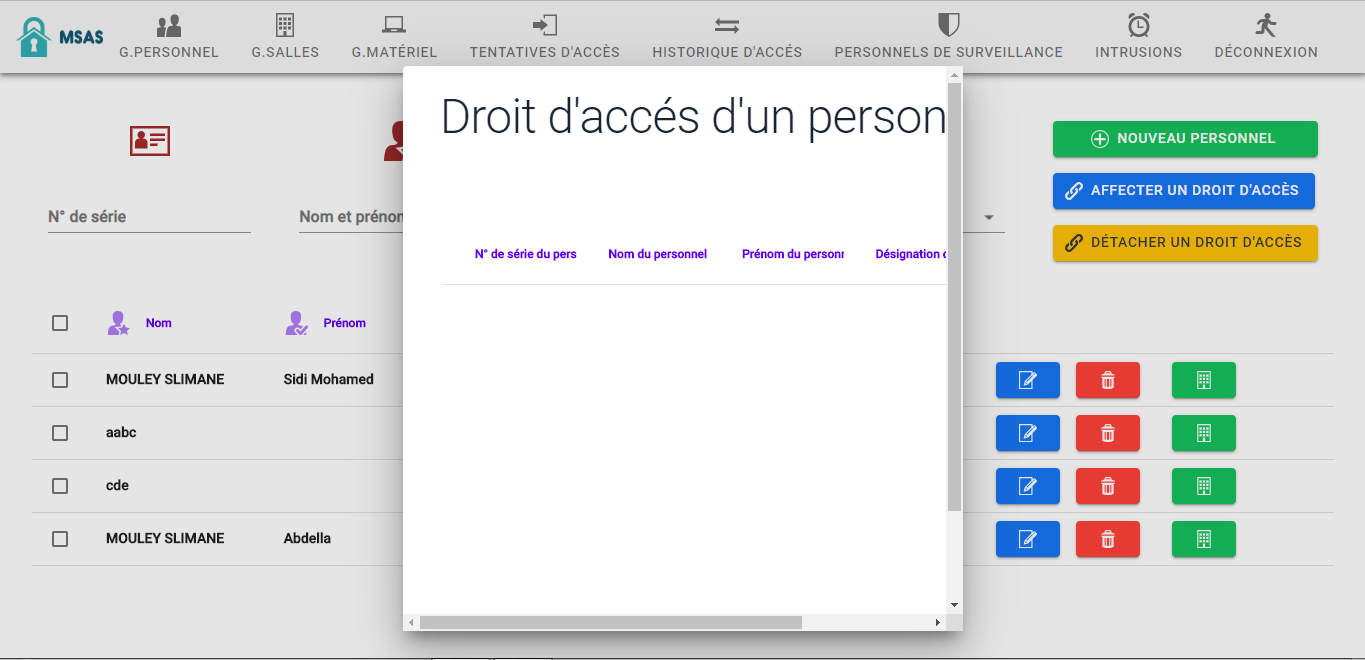The width and height of the screenshot is (1365, 660).
Task: Open the INTRUSIONS page
Action: 1138,37
